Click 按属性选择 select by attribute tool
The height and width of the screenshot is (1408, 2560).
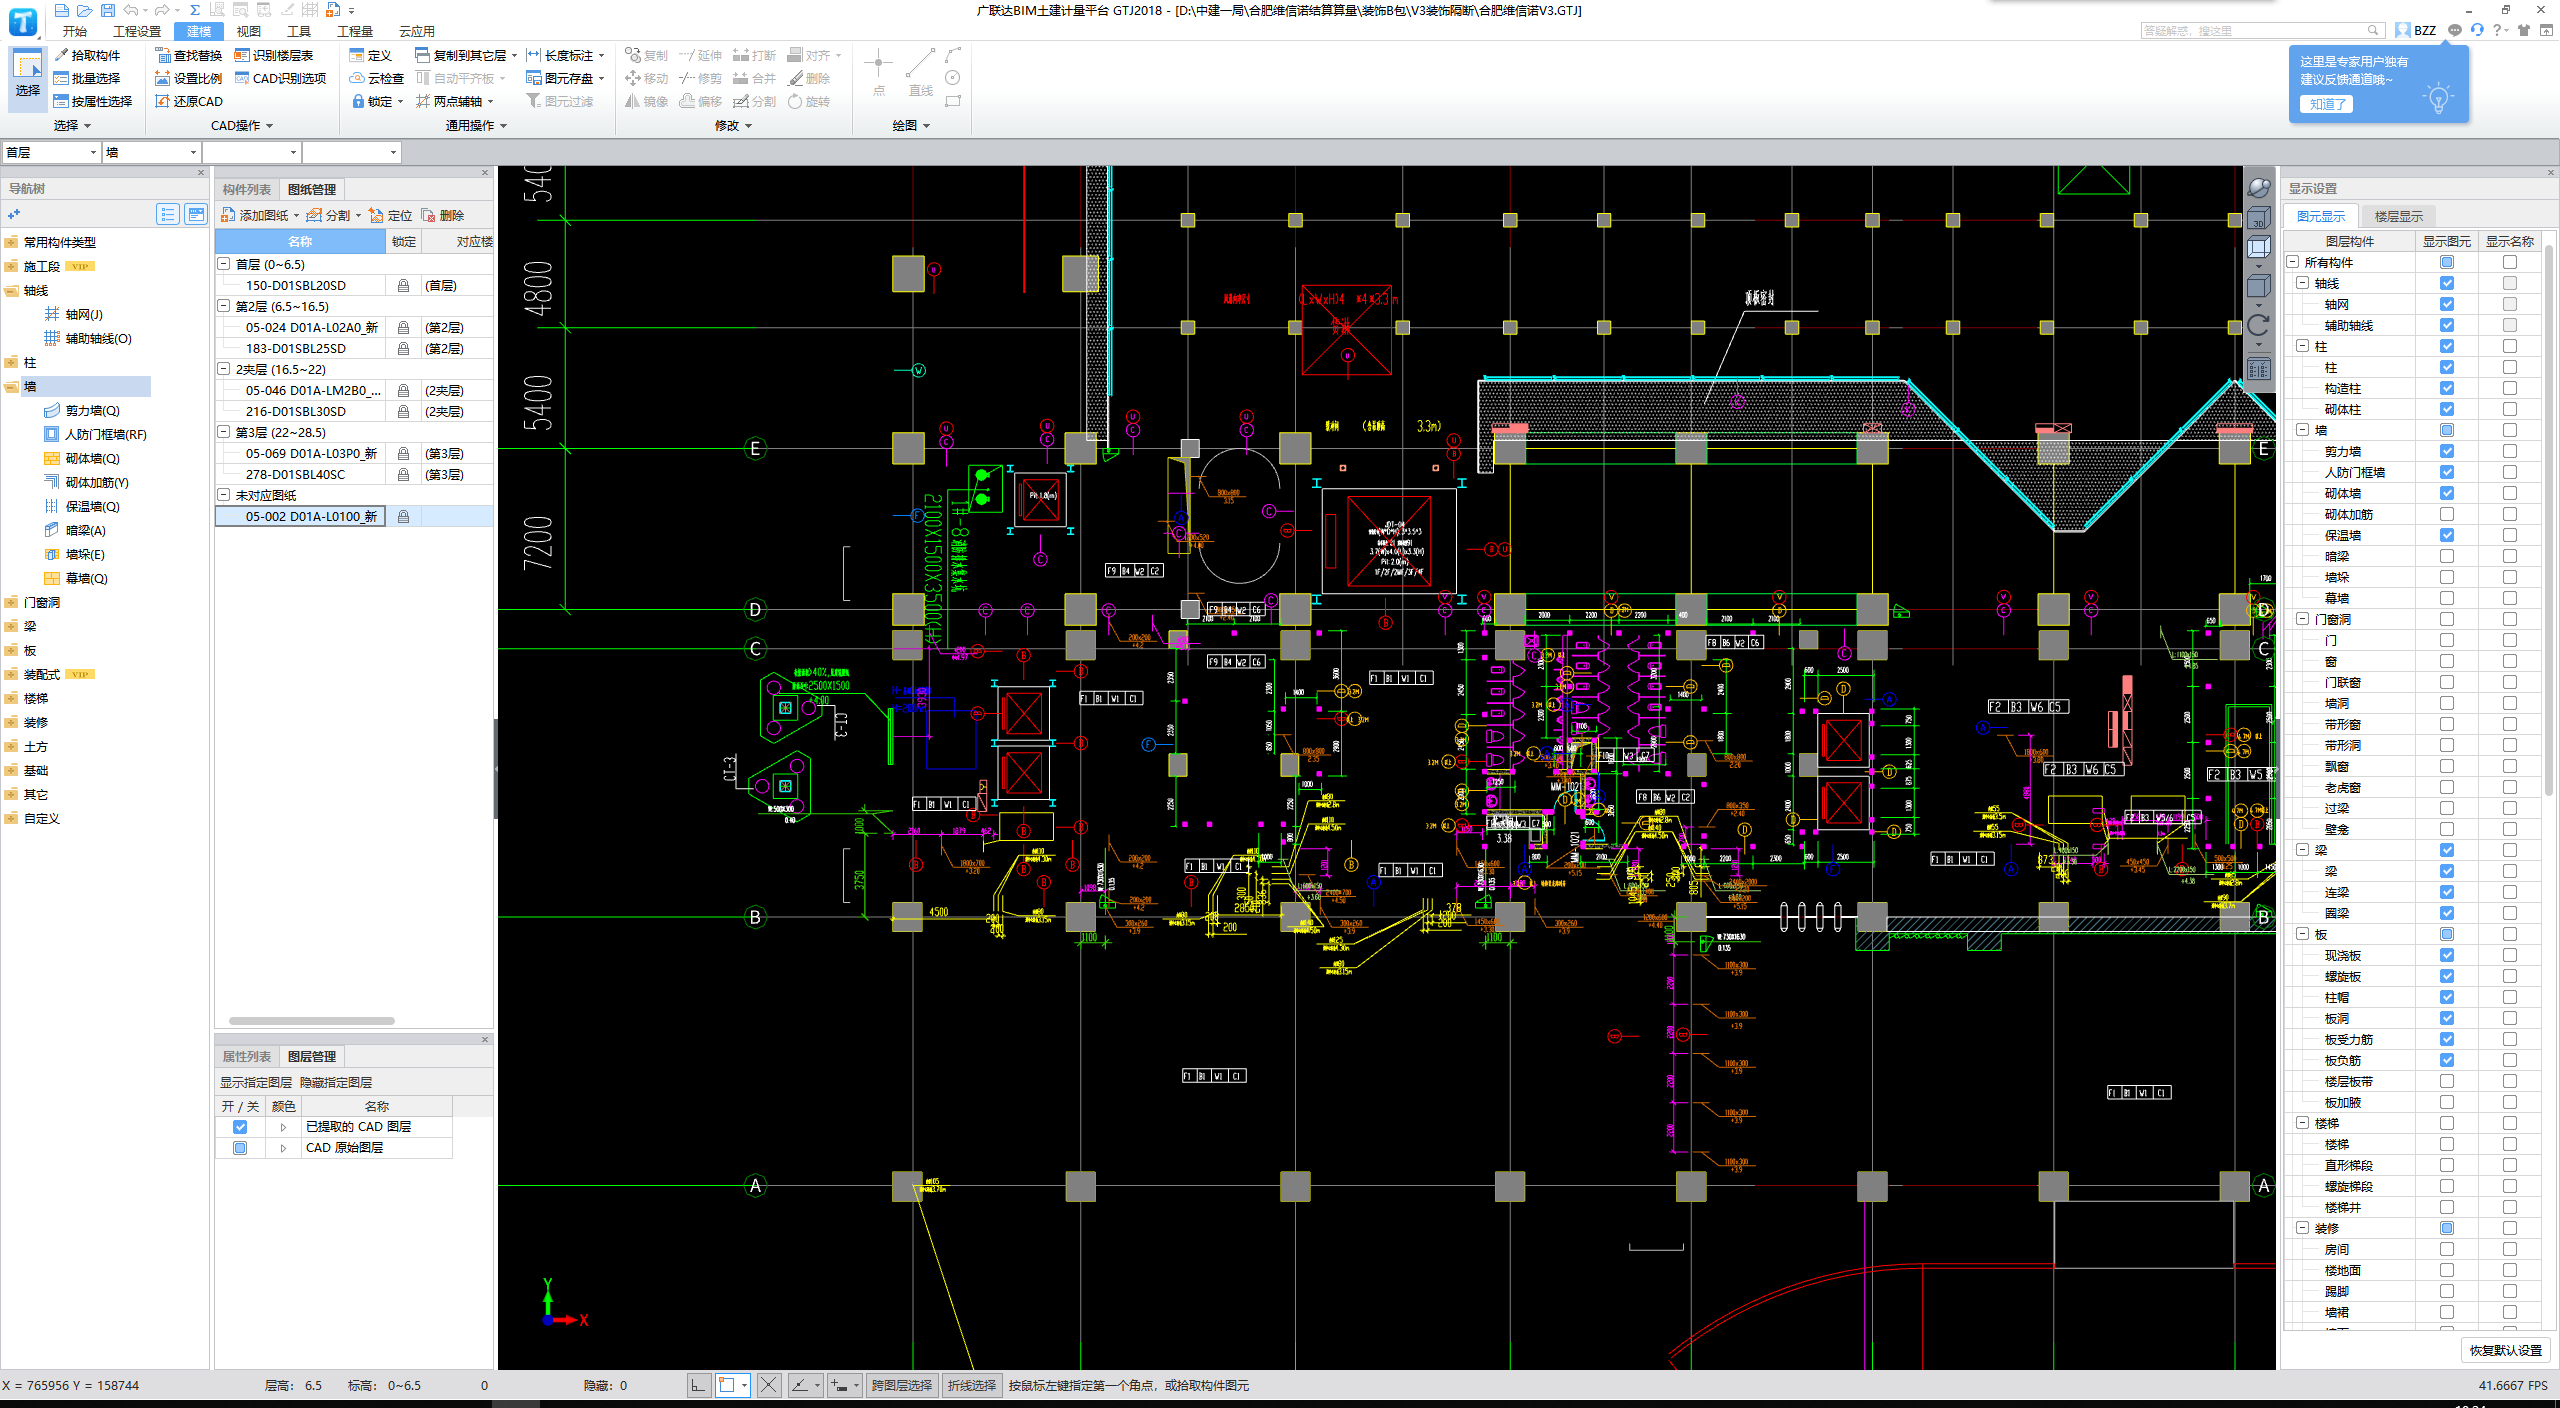click(x=93, y=102)
